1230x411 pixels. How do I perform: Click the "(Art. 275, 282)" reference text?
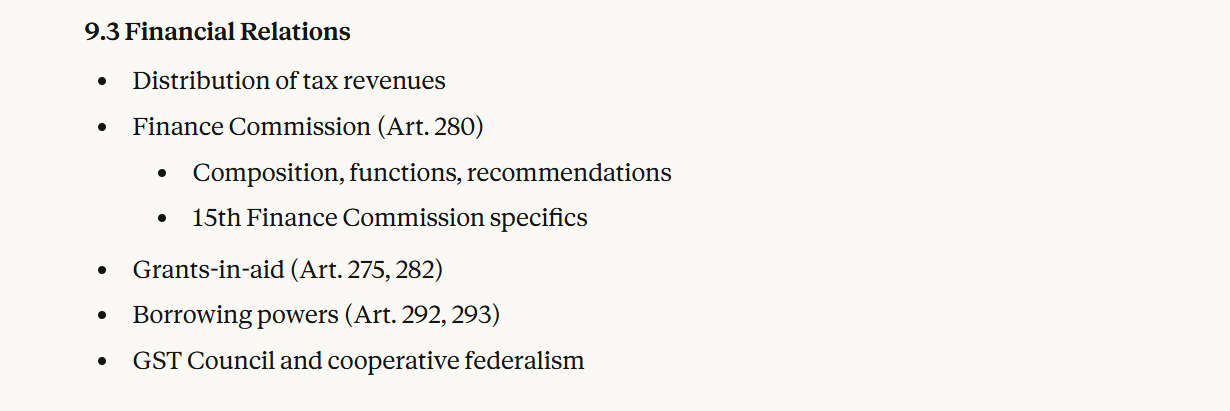point(366,269)
